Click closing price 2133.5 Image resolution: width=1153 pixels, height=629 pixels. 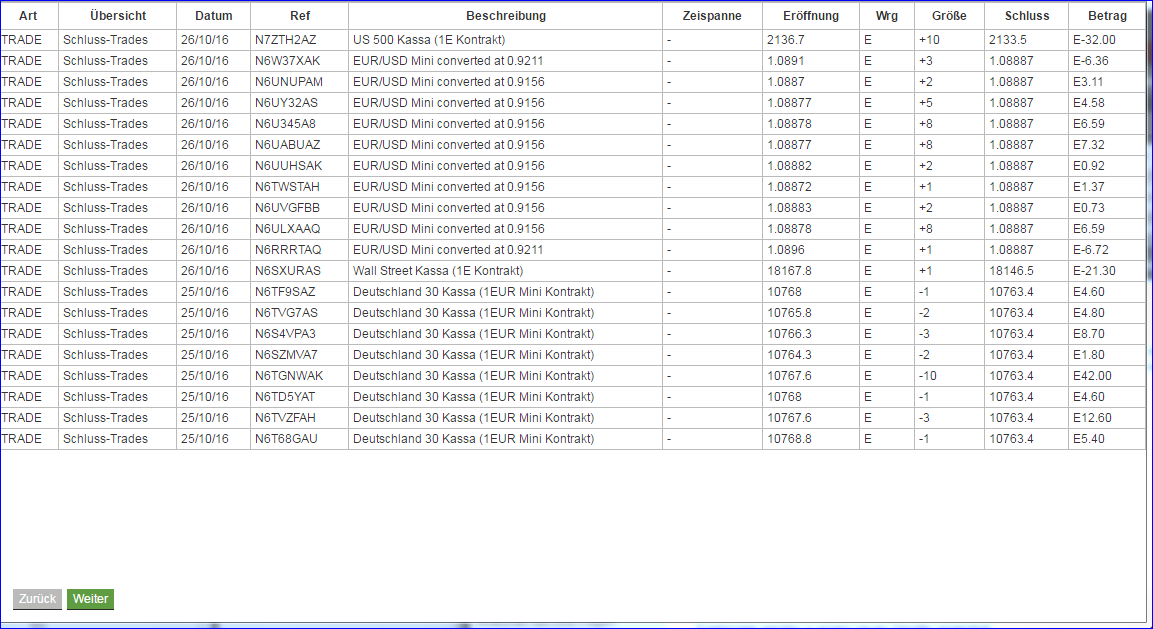(1008, 40)
